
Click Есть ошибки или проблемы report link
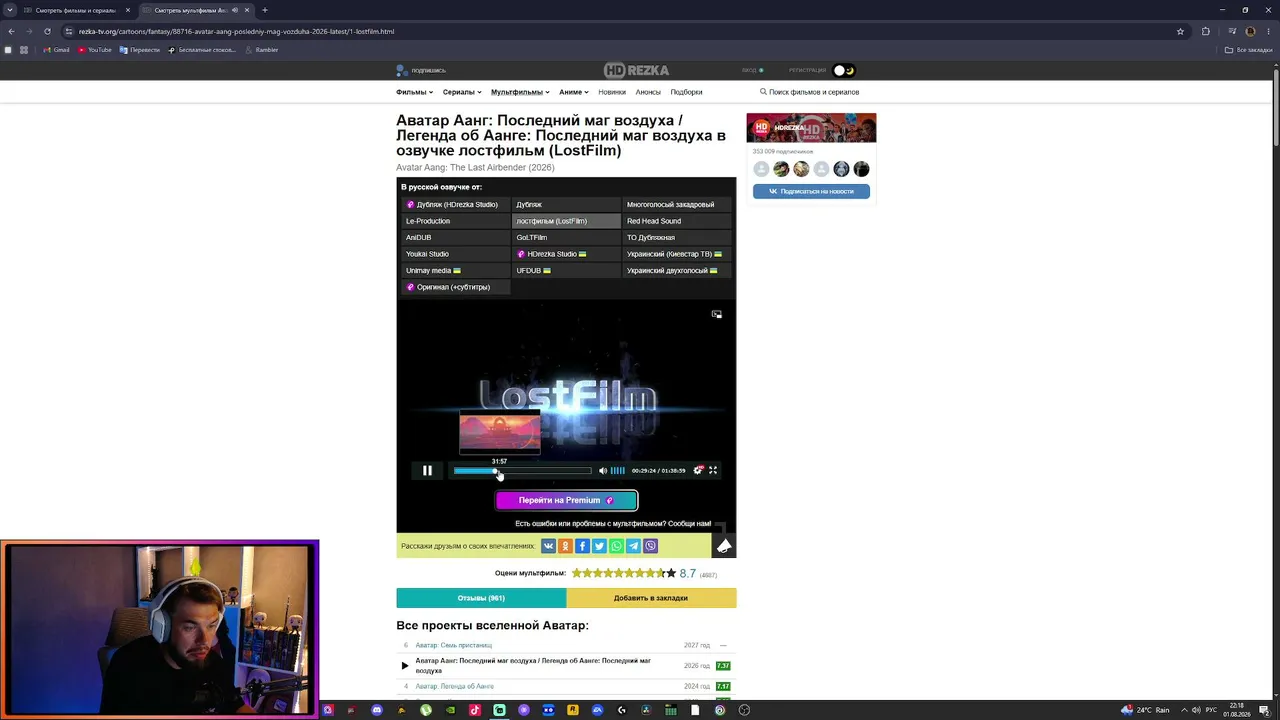[x=613, y=524]
